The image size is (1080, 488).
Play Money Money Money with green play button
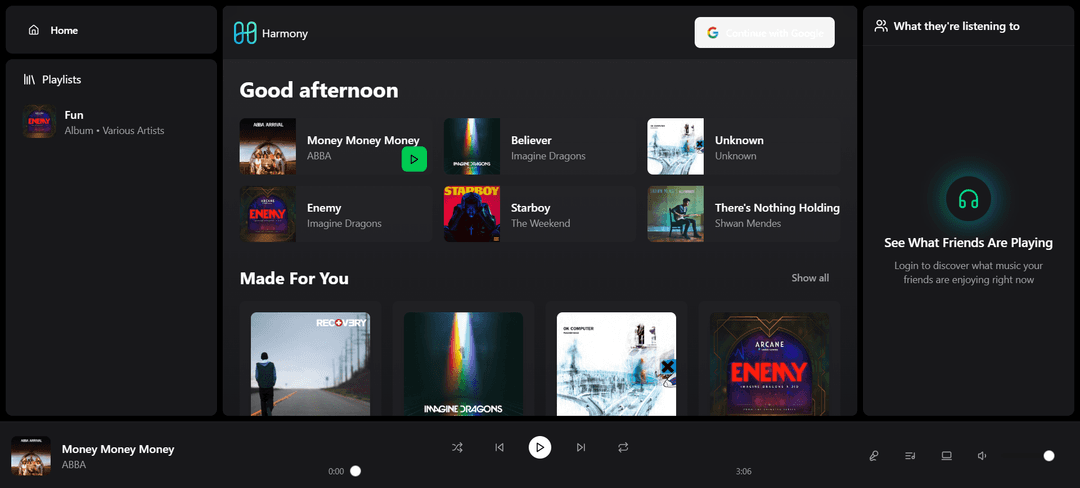pos(414,159)
